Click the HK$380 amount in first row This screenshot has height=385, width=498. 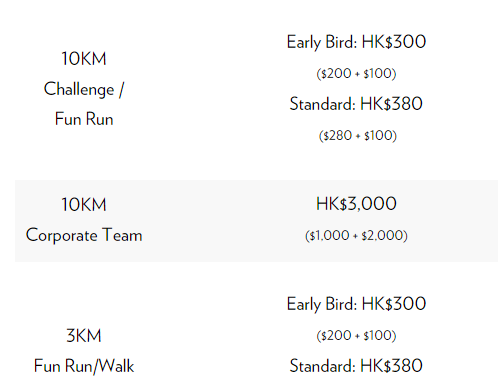click(x=391, y=104)
